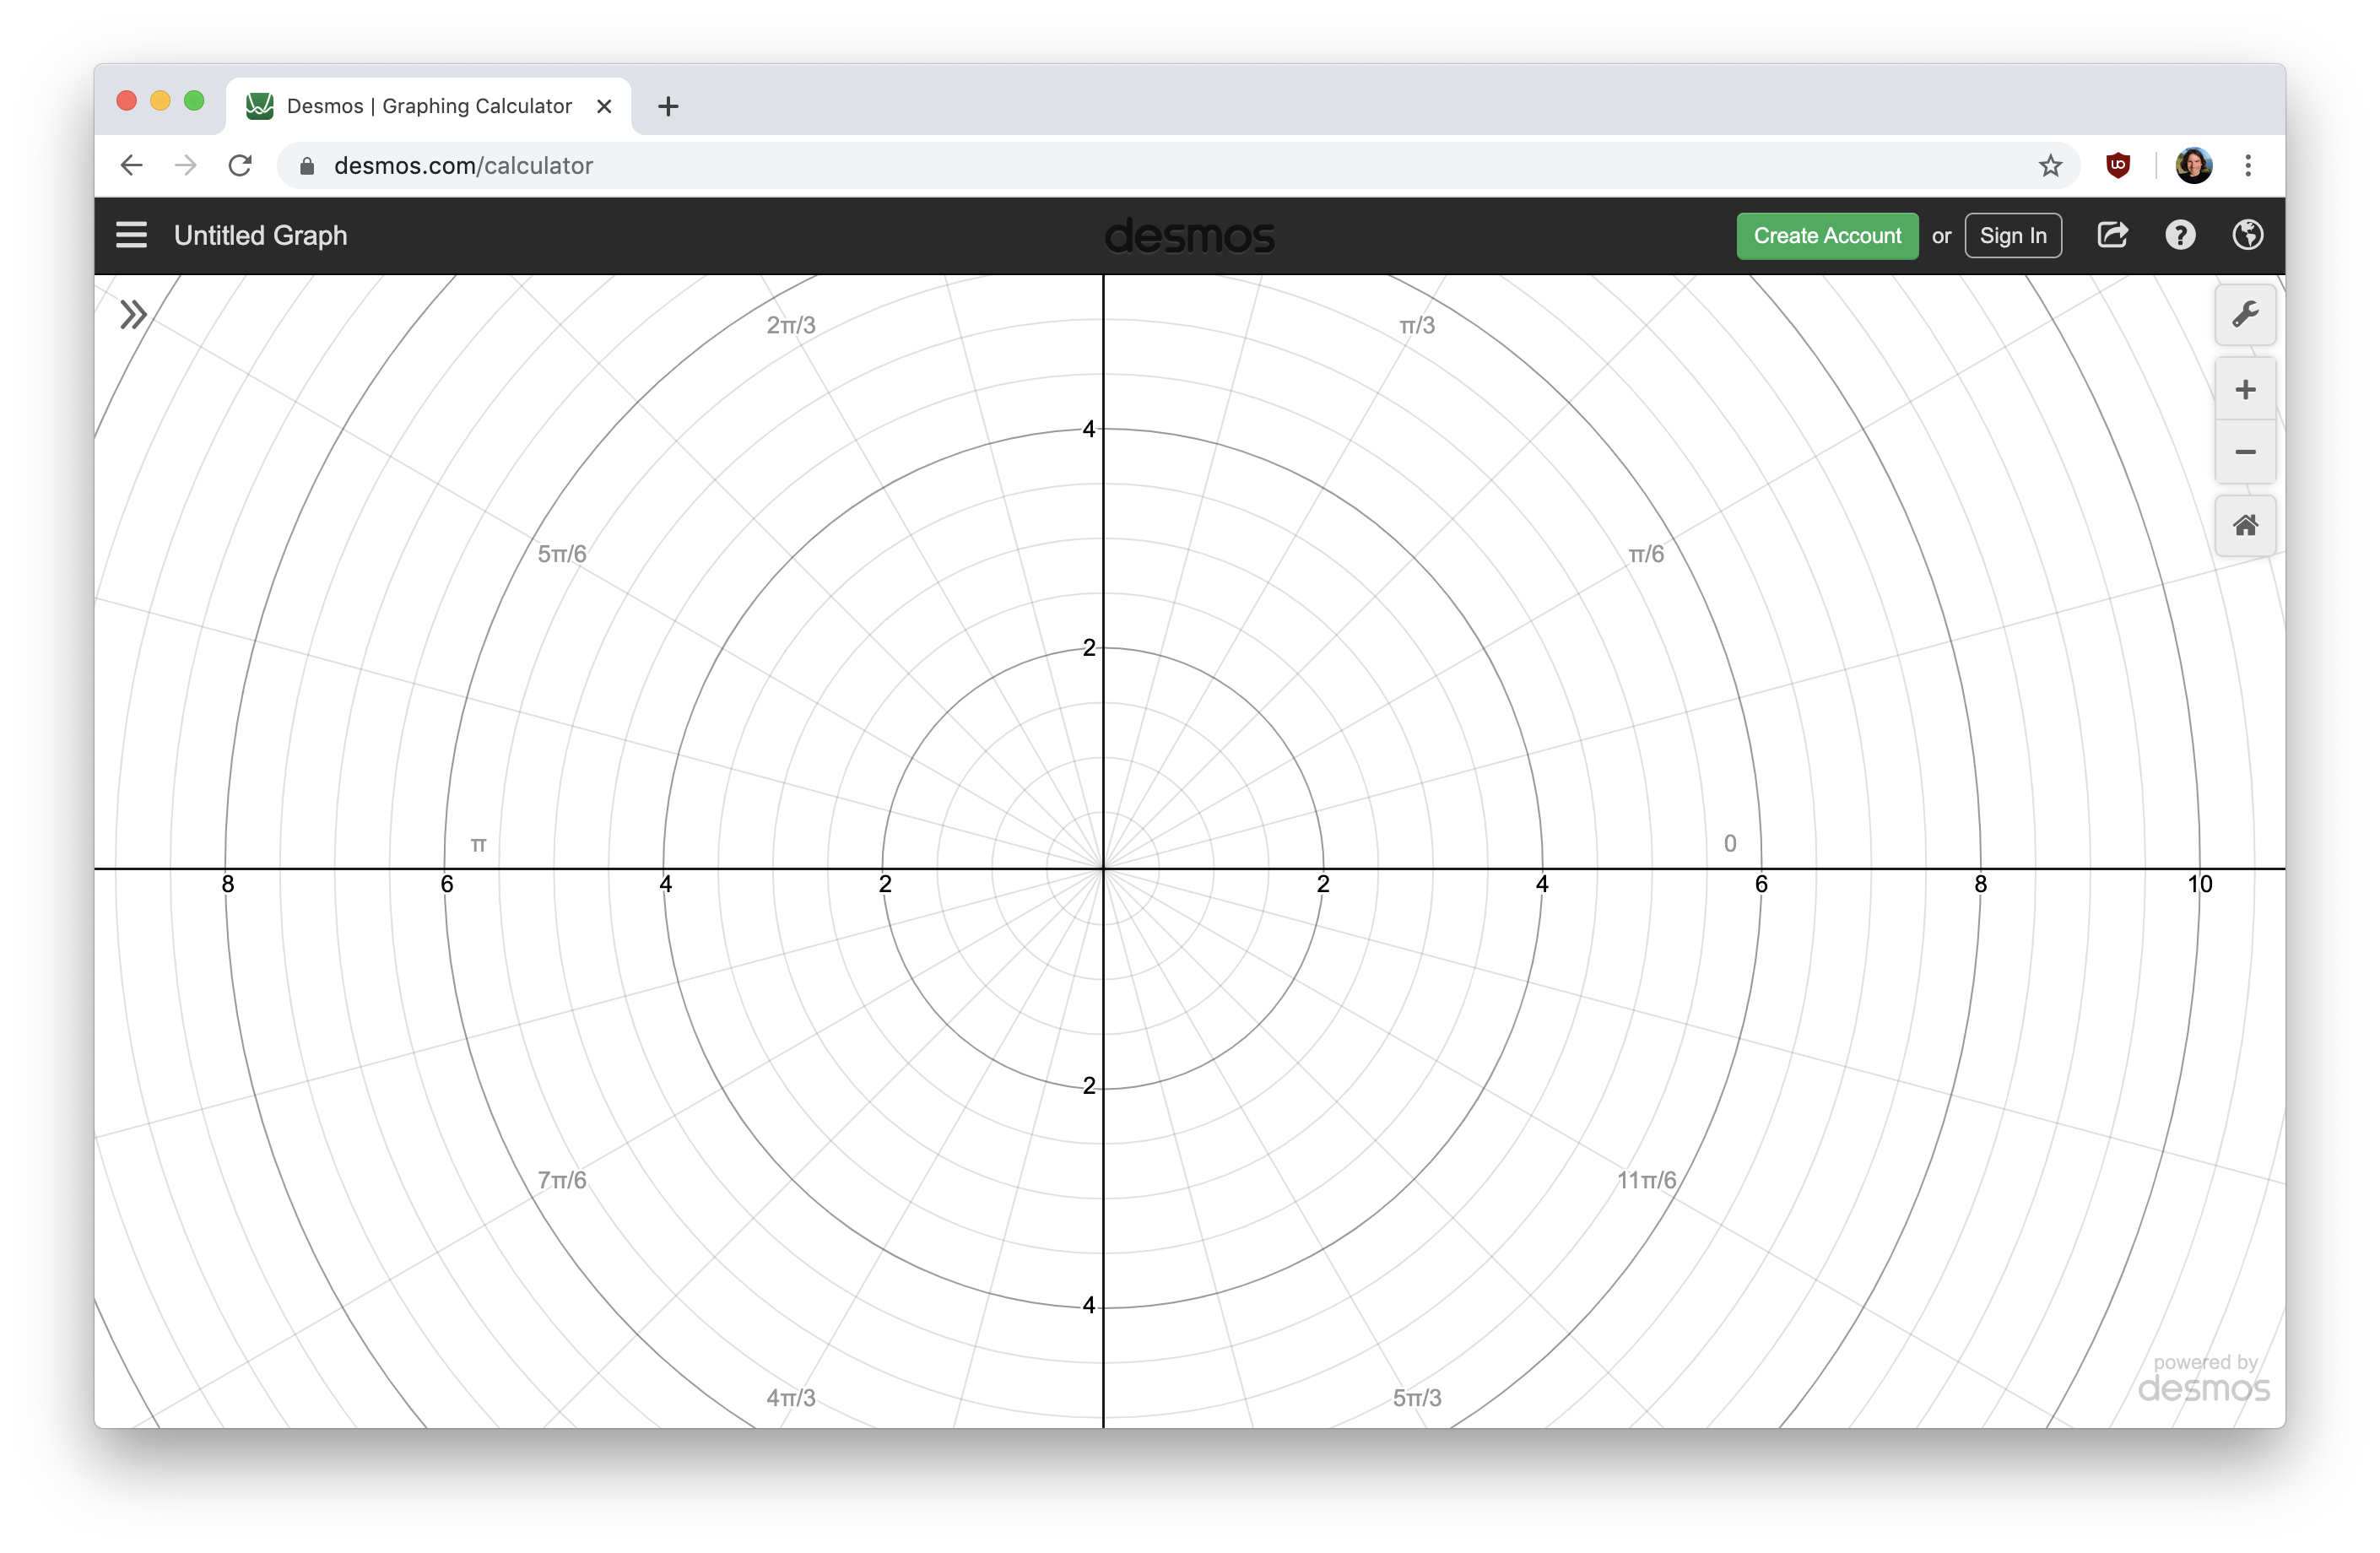
Task: Reset view with the home icon
Action: pyautogui.click(x=2244, y=525)
